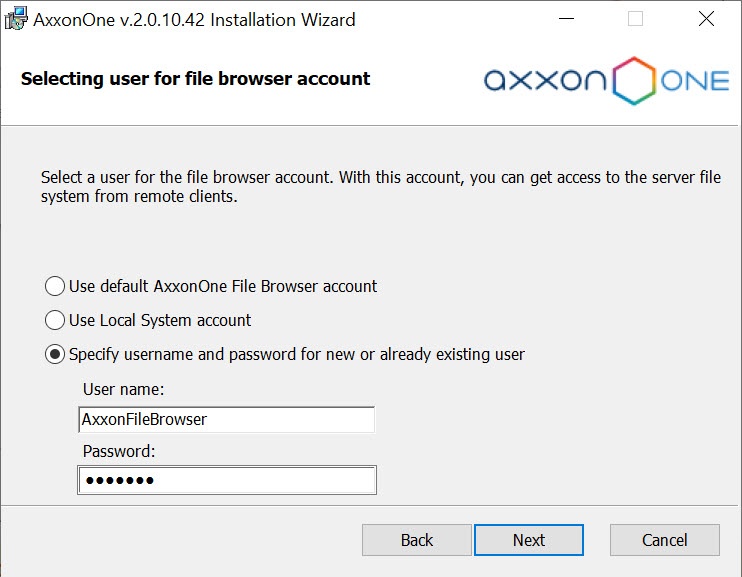
Task: Minimize the Installation Wizard window
Action: click(x=565, y=19)
